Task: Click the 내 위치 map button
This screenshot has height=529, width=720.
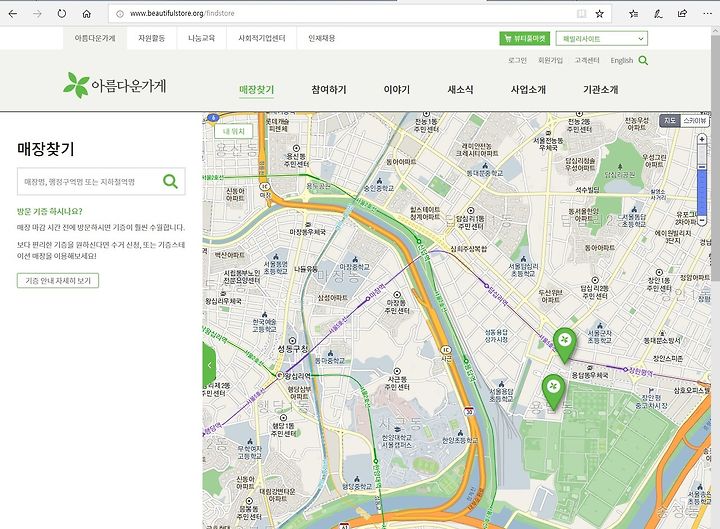Action: click(234, 131)
